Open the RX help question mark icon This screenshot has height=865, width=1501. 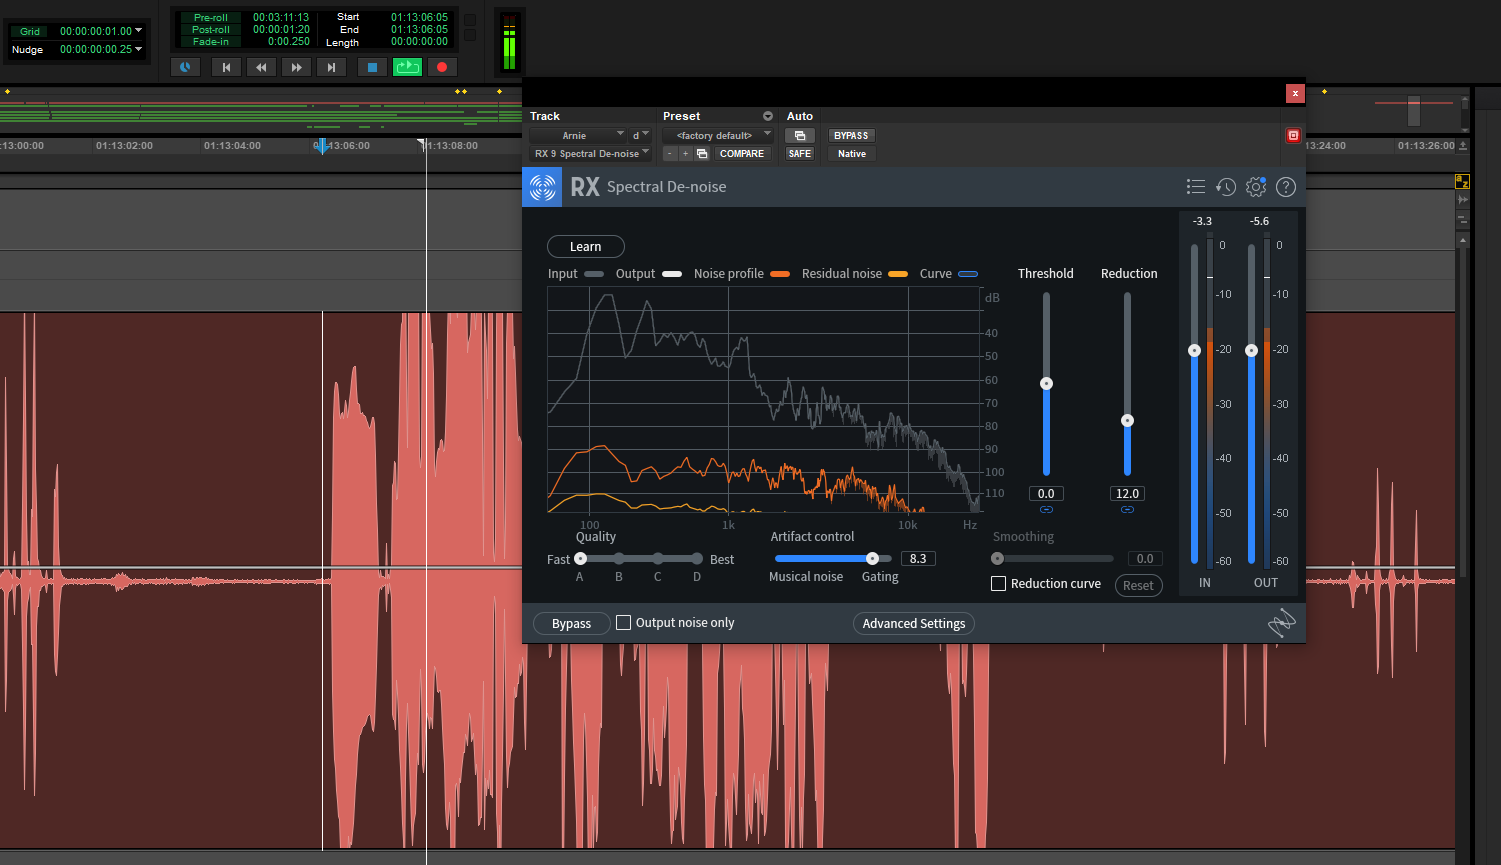pyautogui.click(x=1286, y=187)
